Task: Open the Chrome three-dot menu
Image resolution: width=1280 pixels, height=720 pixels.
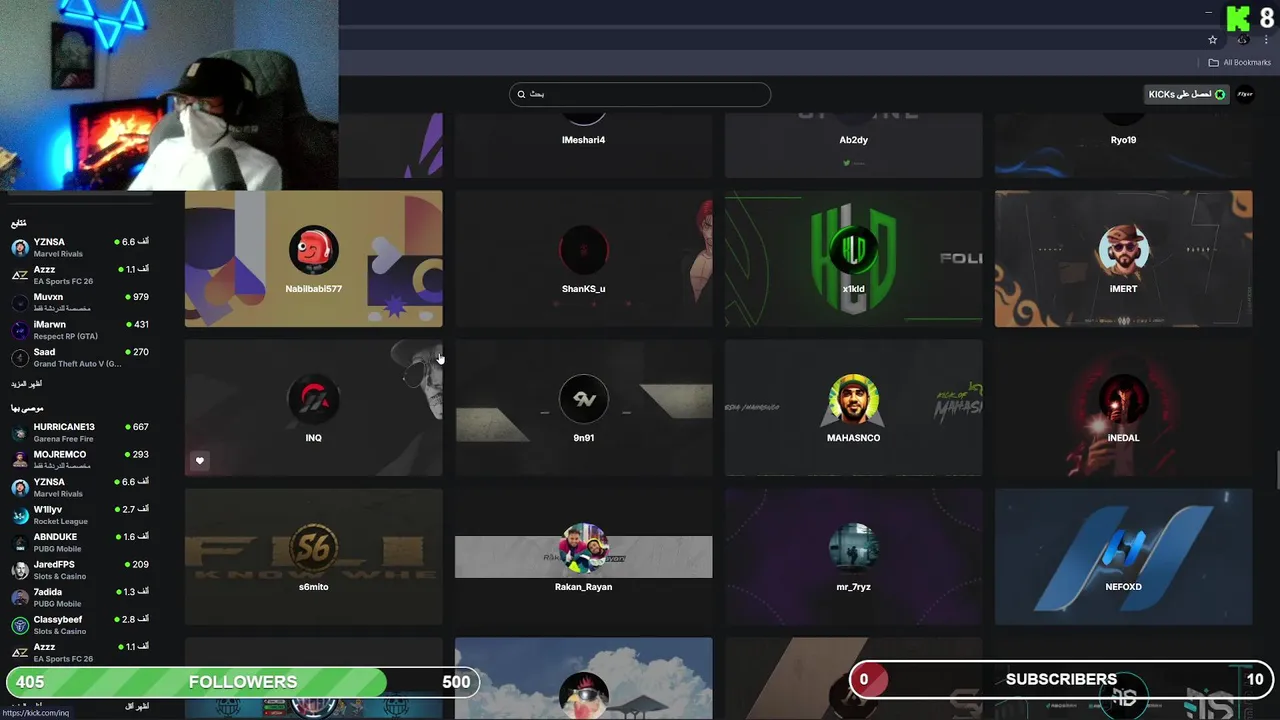Action: [x=1266, y=40]
